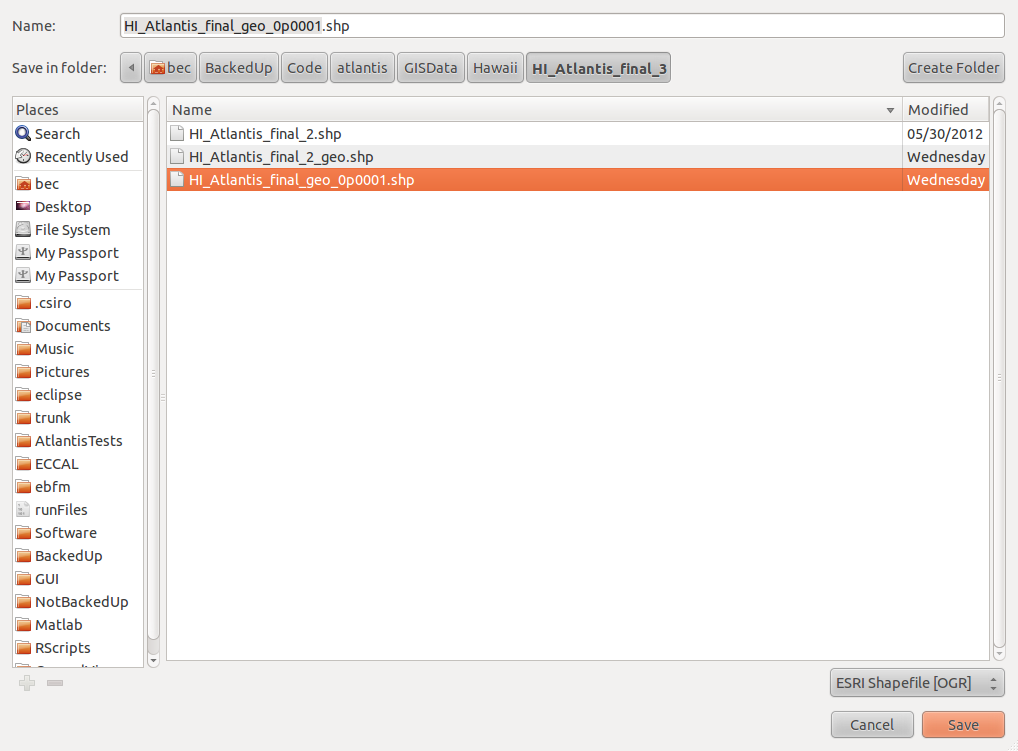
Task: Click the add bookmark plus icon
Action: point(27,683)
